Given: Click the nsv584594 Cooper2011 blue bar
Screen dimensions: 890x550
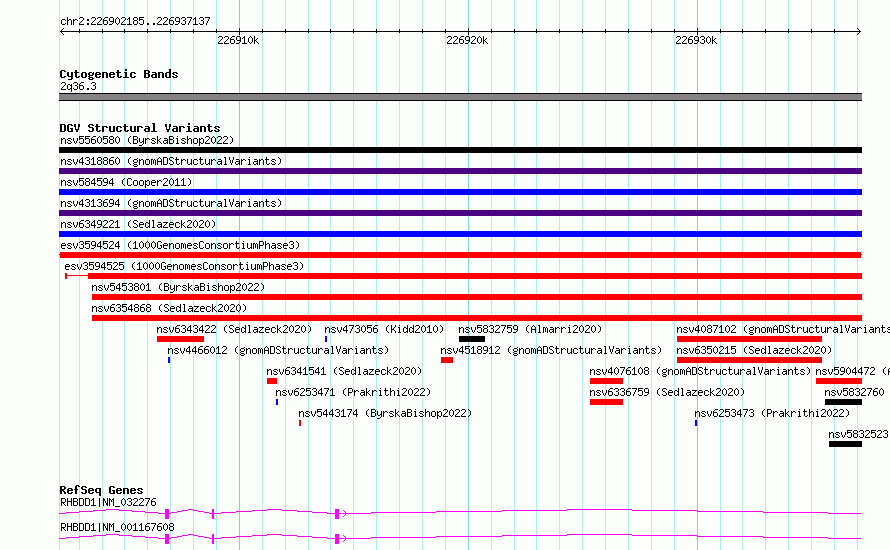Looking at the screenshot, I should (x=460, y=192).
